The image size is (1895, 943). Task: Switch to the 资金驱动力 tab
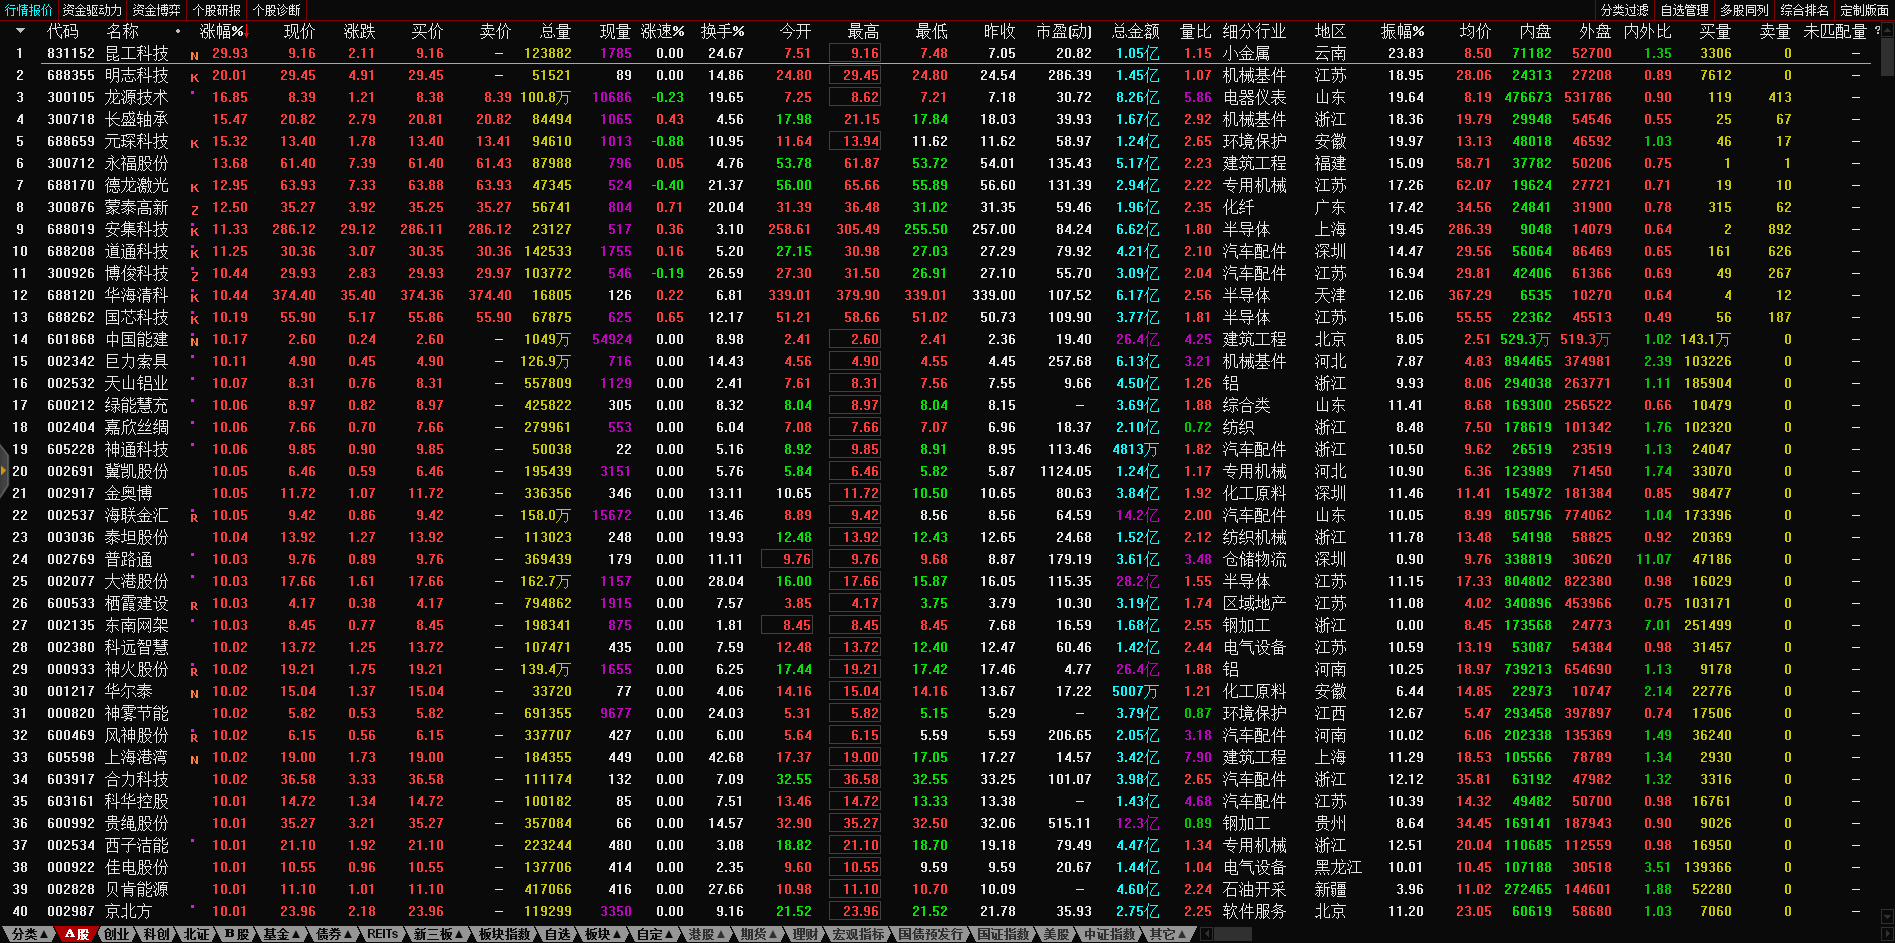coord(92,10)
